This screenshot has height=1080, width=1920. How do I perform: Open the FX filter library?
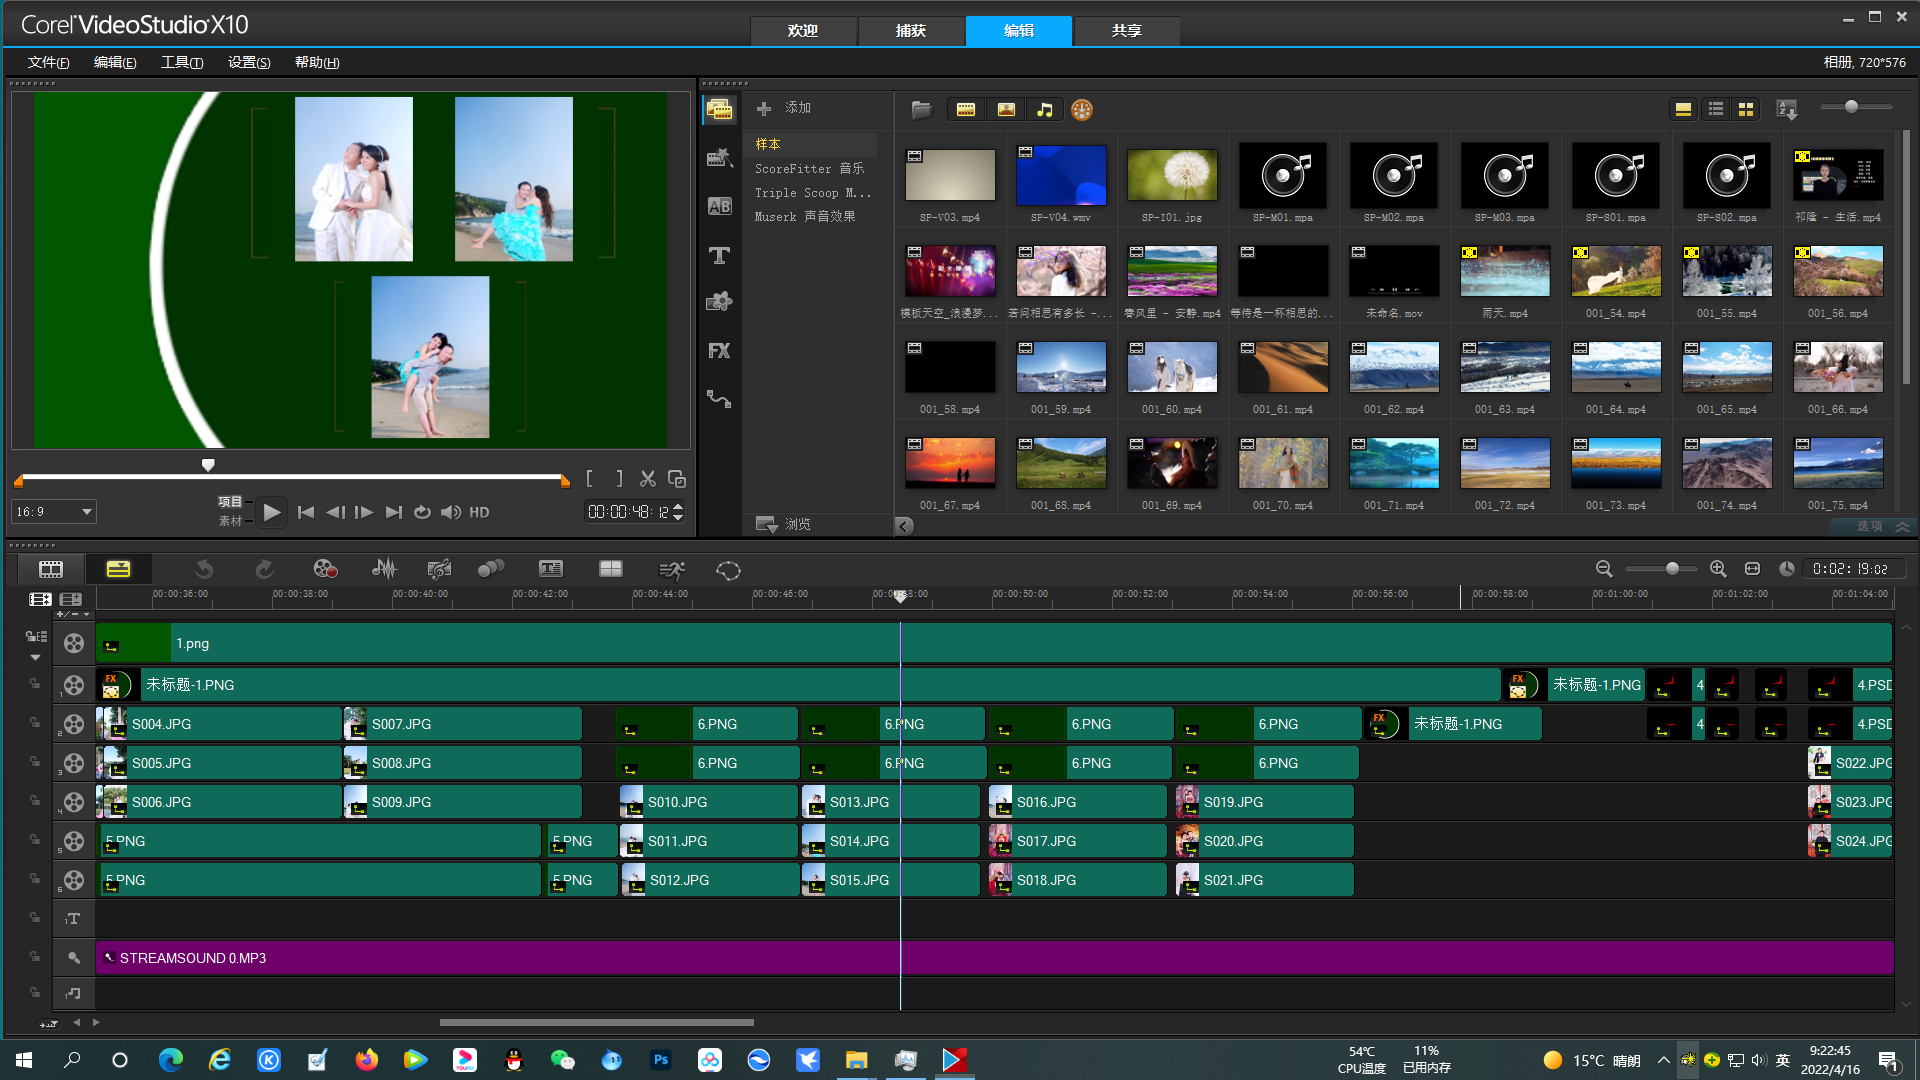(719, 351)
